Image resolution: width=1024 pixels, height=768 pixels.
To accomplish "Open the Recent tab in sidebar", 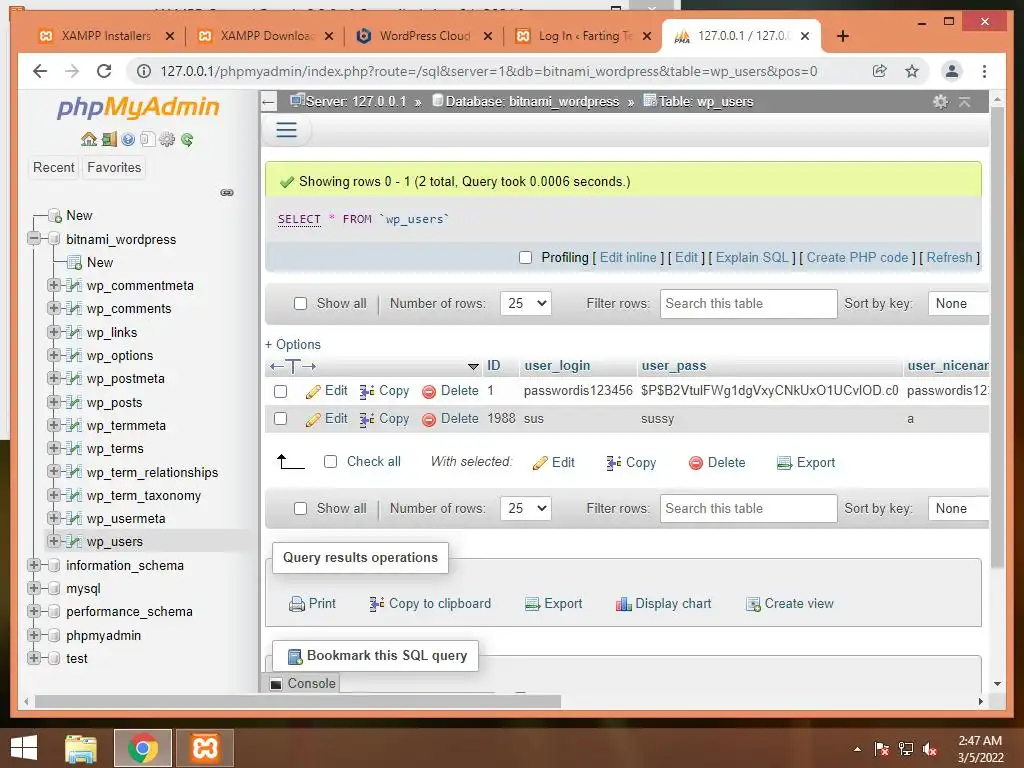I will 54,168.
